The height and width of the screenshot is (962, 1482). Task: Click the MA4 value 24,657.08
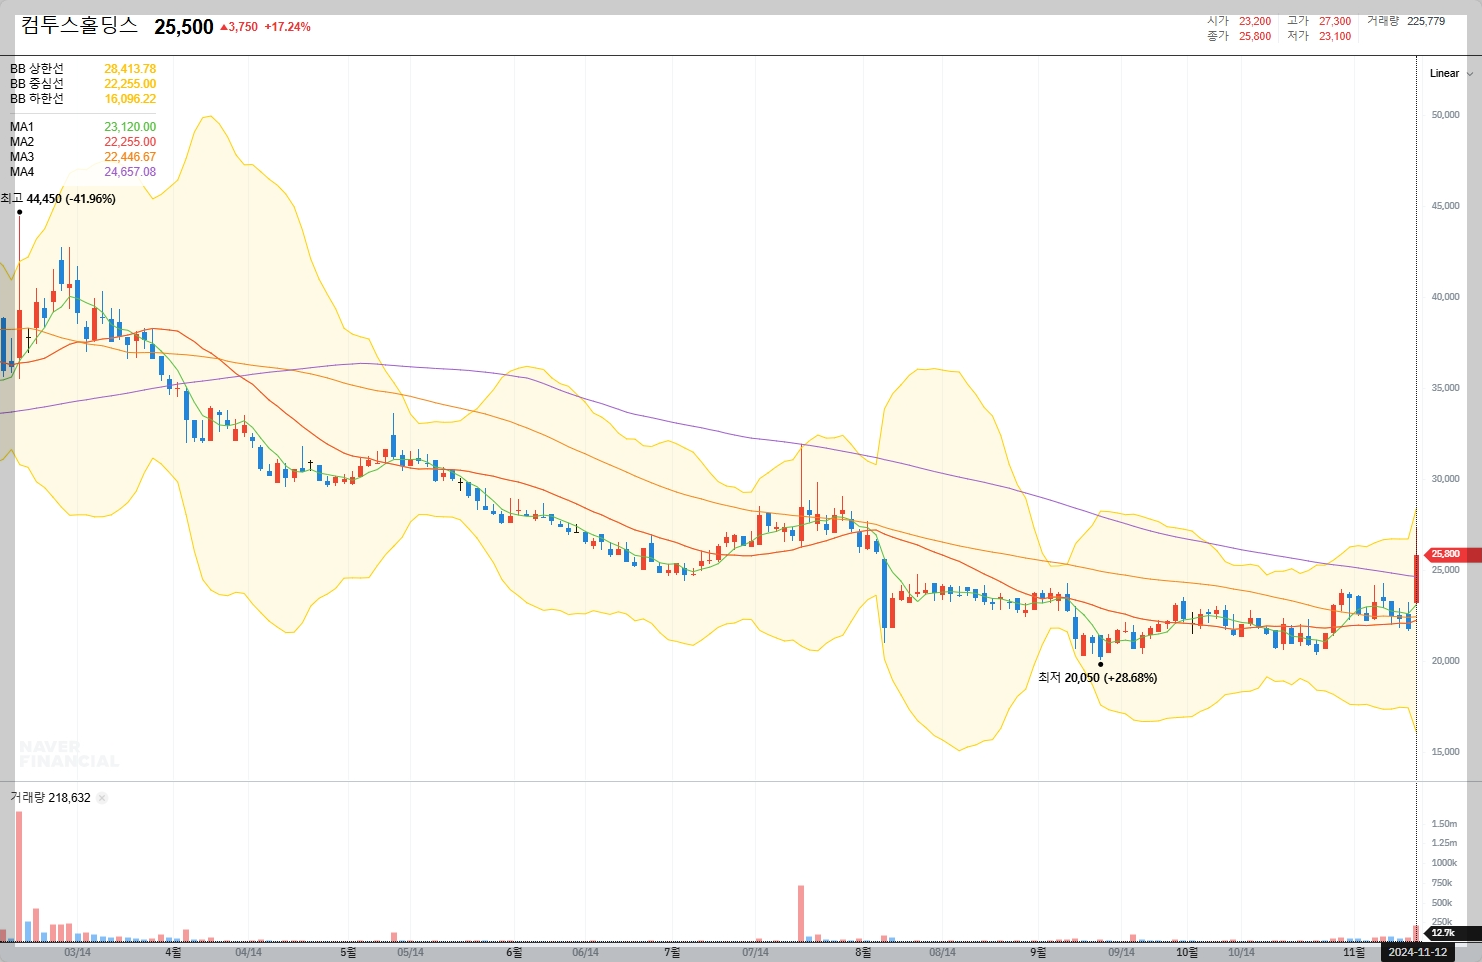pos(130,172)
